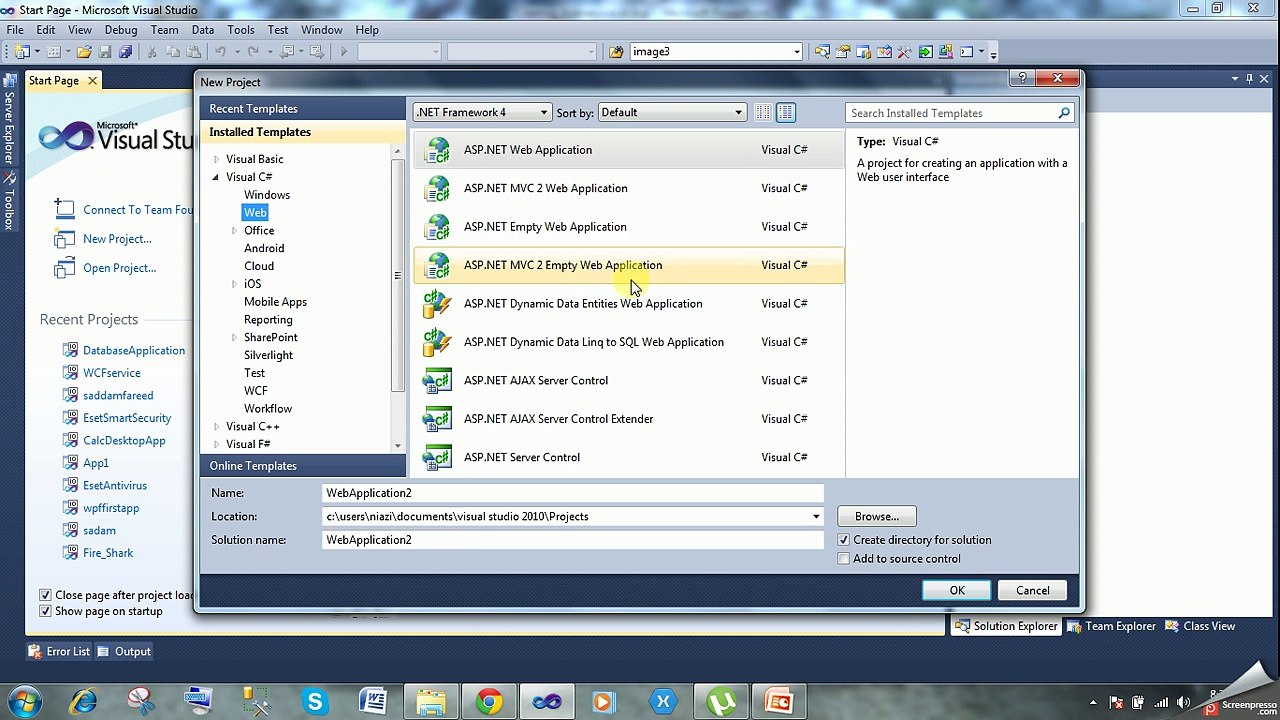Open the Tools menu
The height and width of the screenshot is (720, 1280).
[x=241, y=30]
